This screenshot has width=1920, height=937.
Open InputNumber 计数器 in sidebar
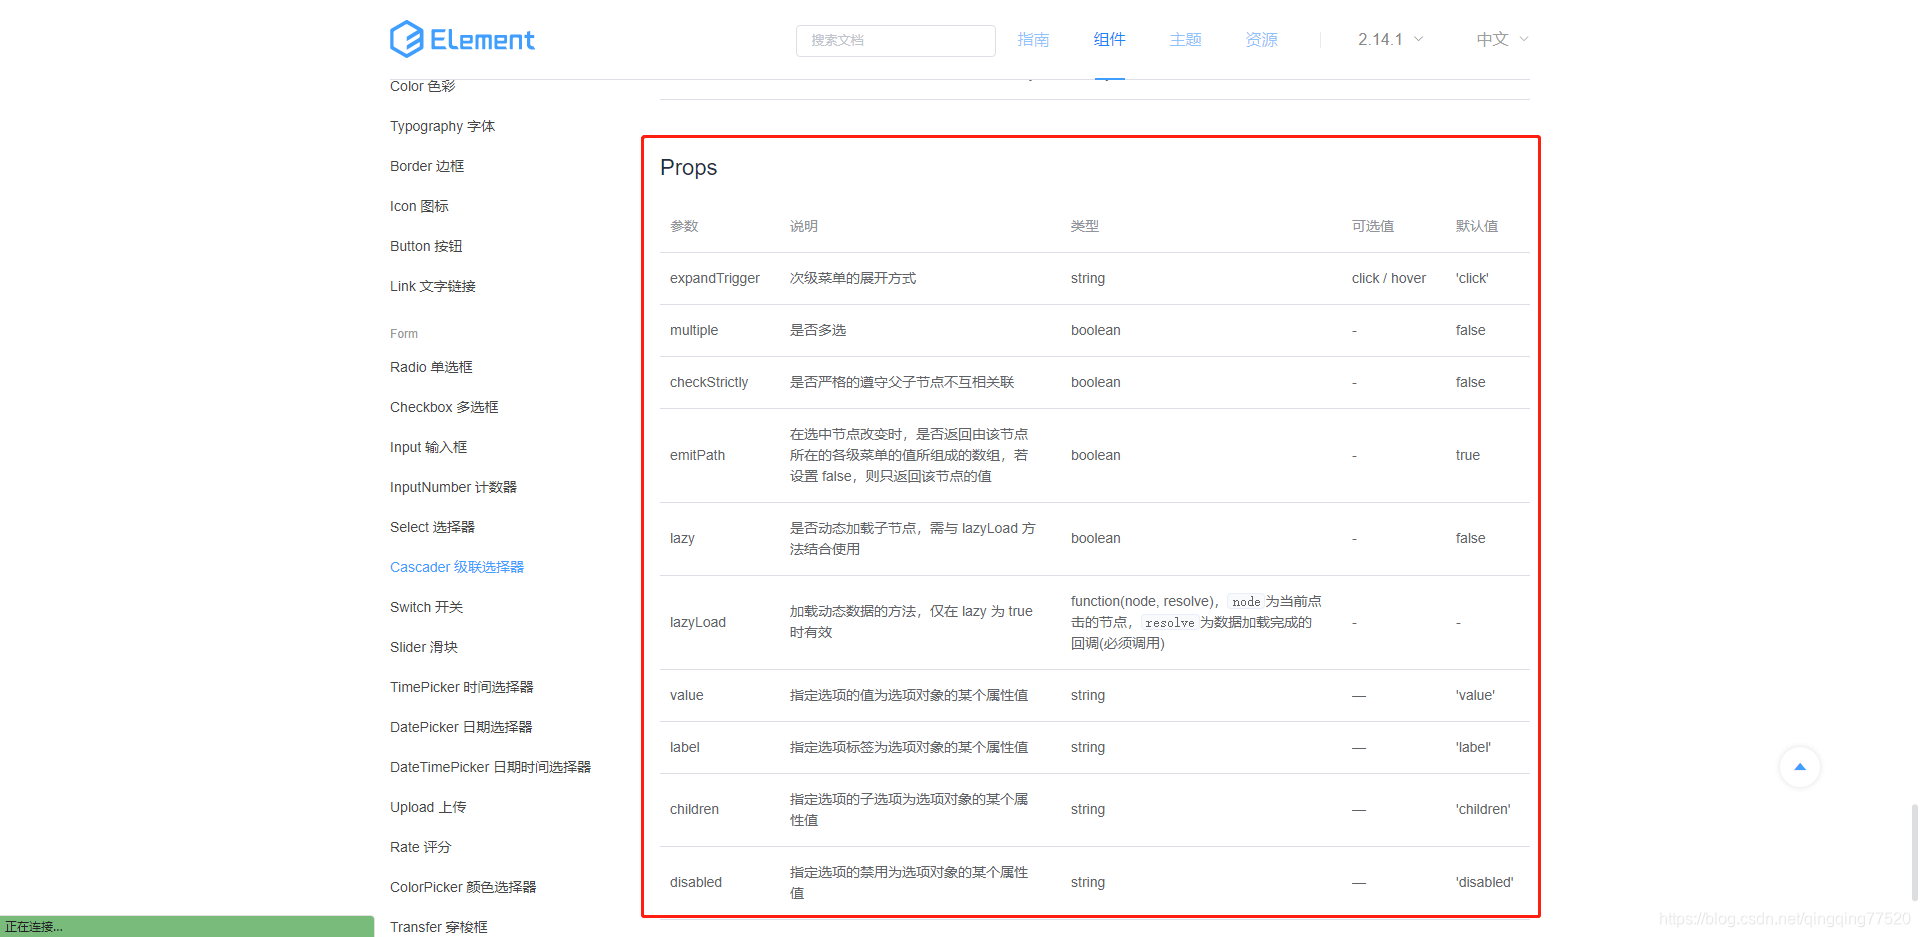(453, 487)
